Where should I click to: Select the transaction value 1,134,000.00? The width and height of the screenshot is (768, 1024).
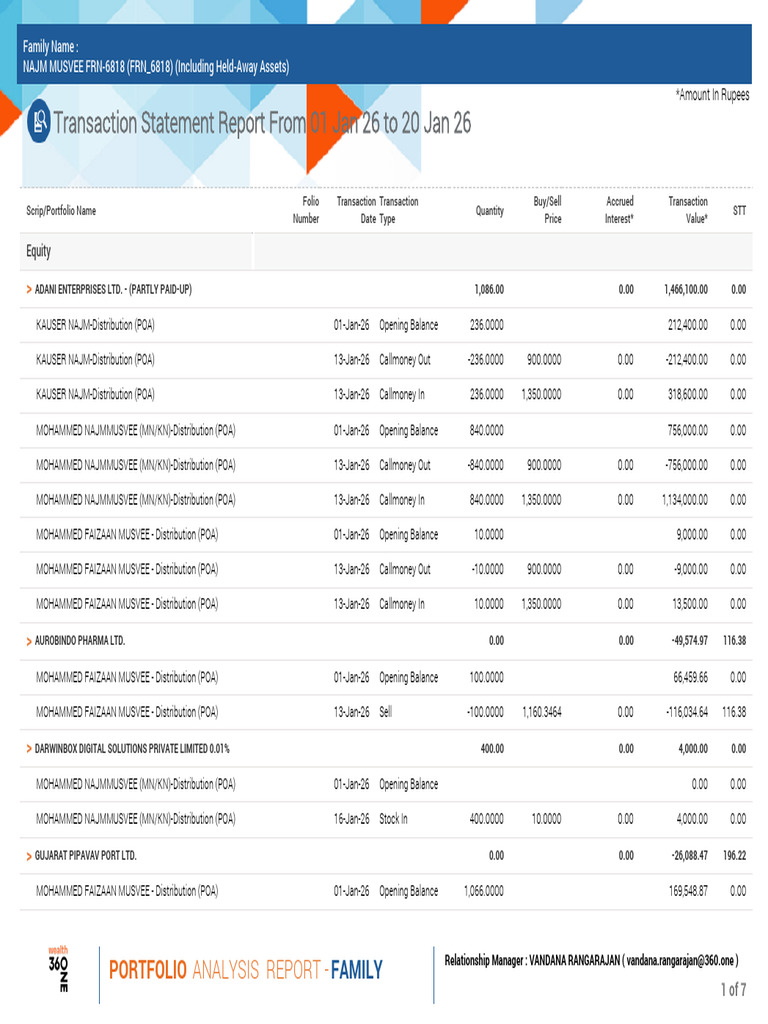(x=685, y=500)
